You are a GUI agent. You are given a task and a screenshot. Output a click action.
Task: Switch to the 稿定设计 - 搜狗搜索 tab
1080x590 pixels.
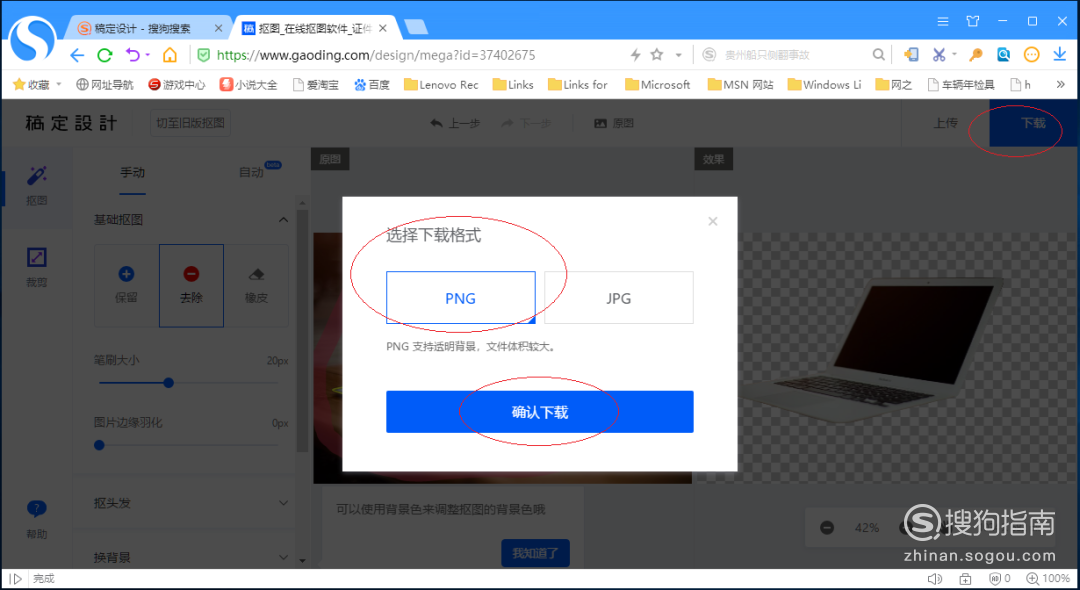click(142, 28)
